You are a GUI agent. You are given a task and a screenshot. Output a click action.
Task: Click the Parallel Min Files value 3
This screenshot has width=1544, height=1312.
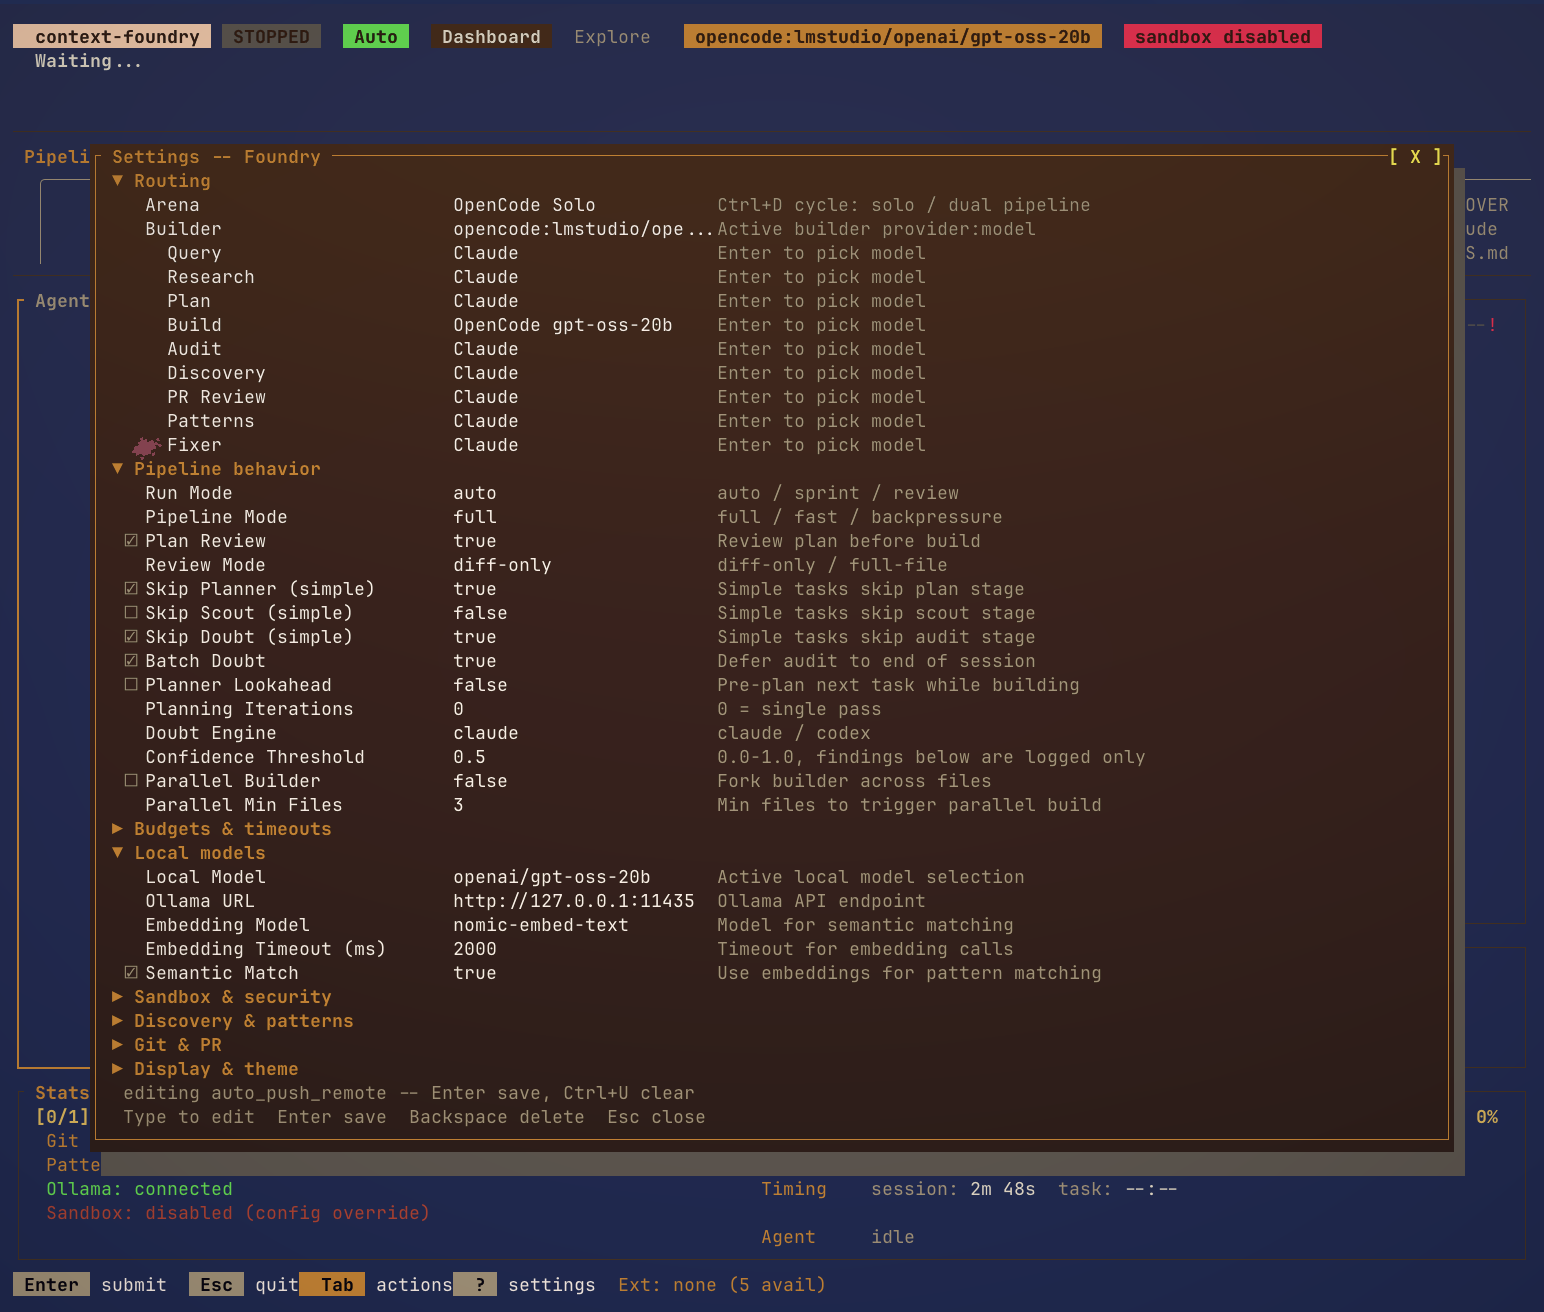tap(459, 805)
